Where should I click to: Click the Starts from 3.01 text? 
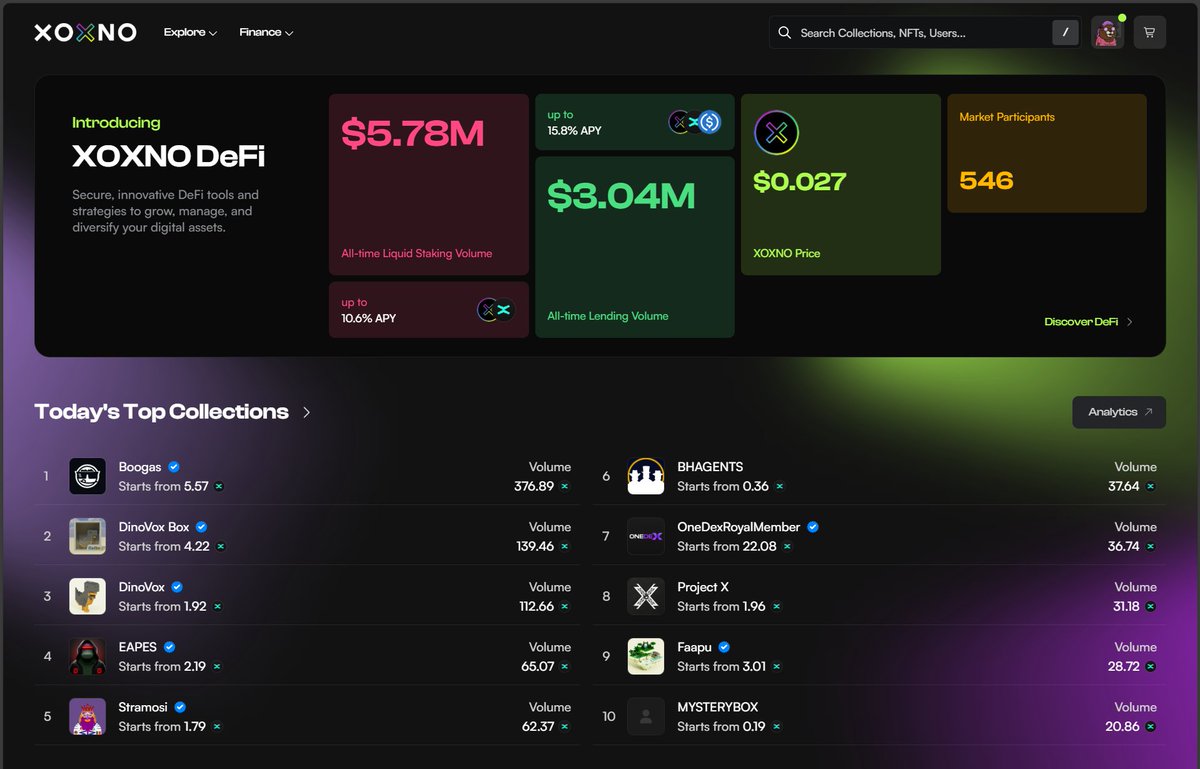721,666
